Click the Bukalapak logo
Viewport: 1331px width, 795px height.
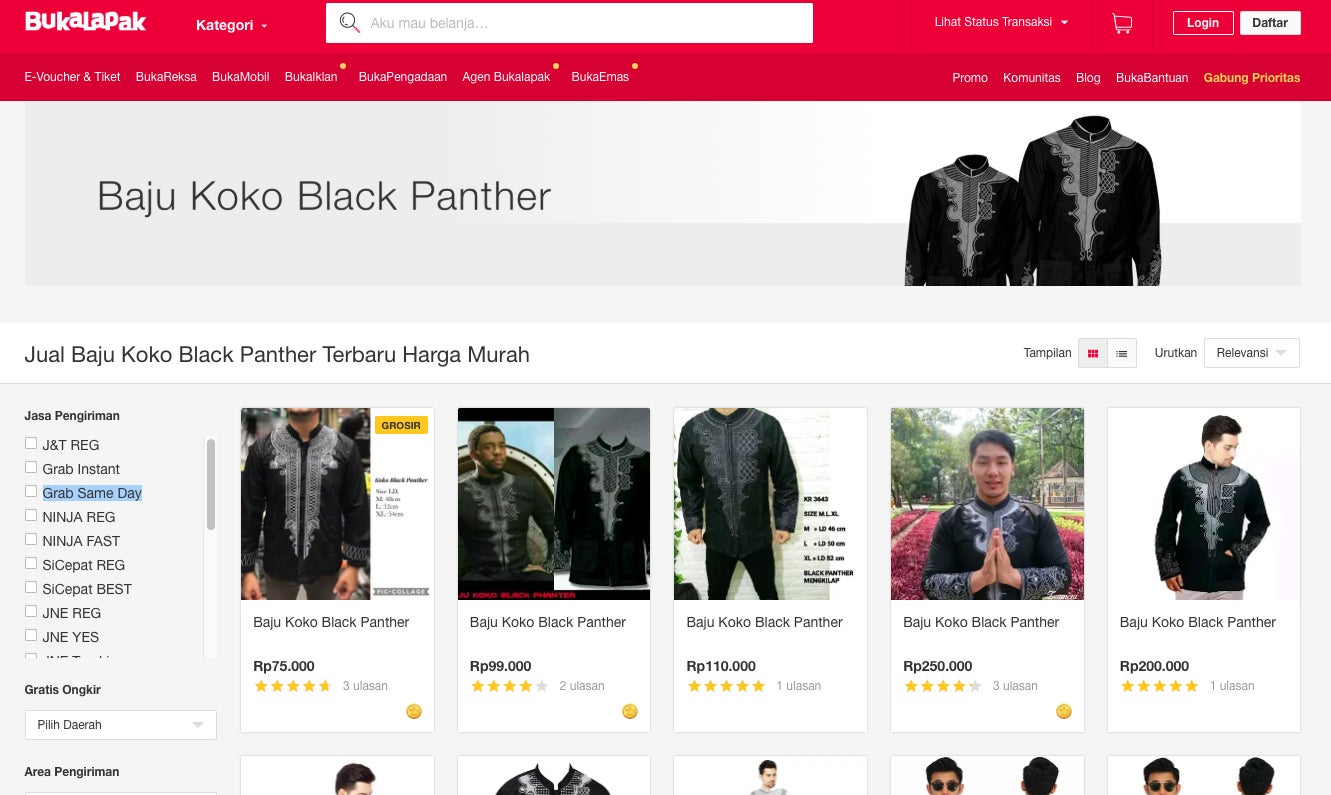tap(86, 22)
